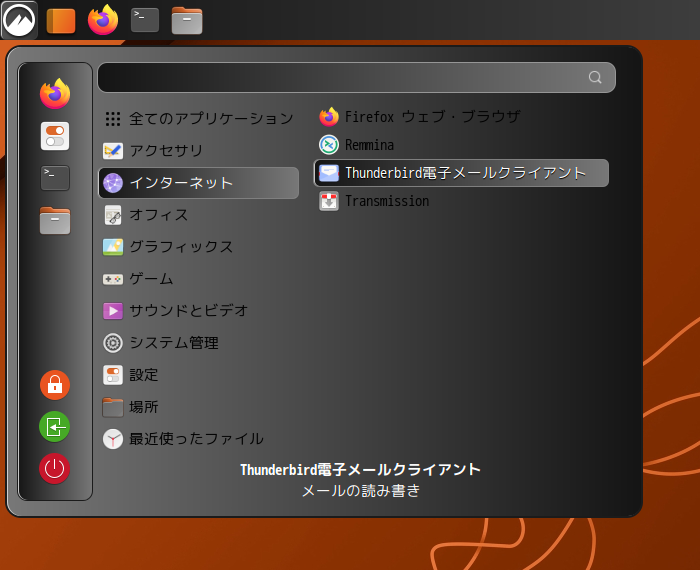Open terminal from menu favorites sidebar

(55, 178)
